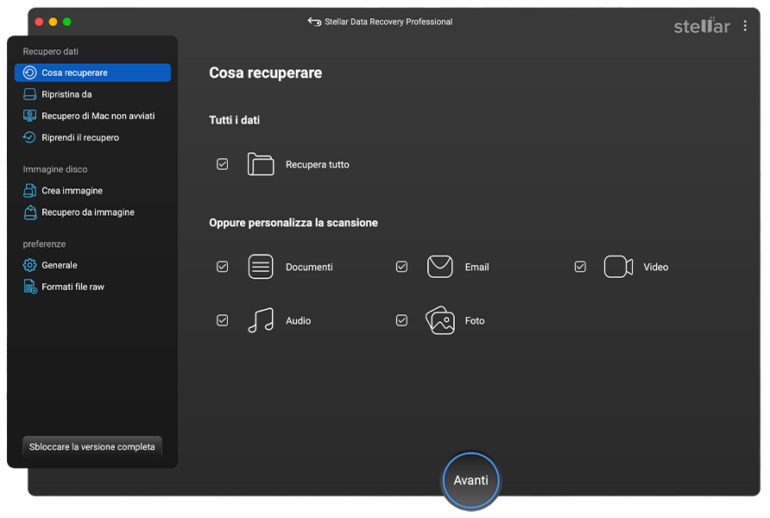Close the window with red button
Viewport: 770px width, 518px height.
point(39,22)
